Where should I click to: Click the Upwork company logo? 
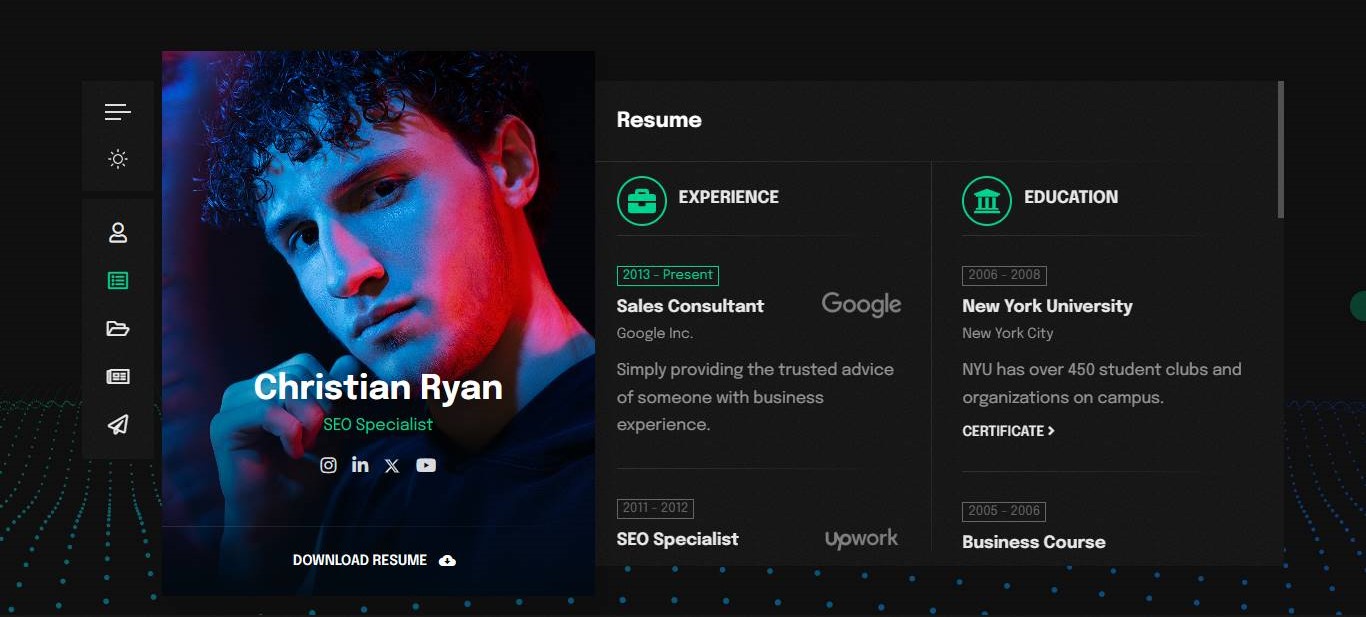[x=861, y=539]
